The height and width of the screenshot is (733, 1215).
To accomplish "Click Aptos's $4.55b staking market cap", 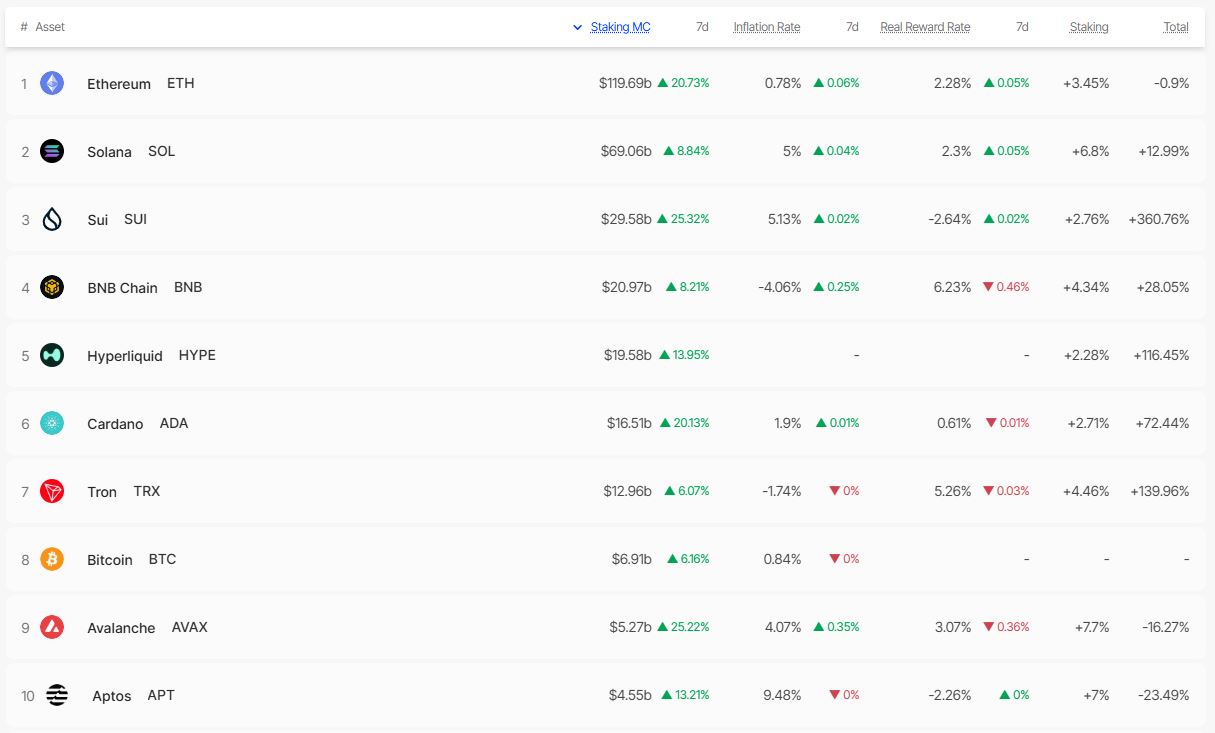I will (631, 695).
